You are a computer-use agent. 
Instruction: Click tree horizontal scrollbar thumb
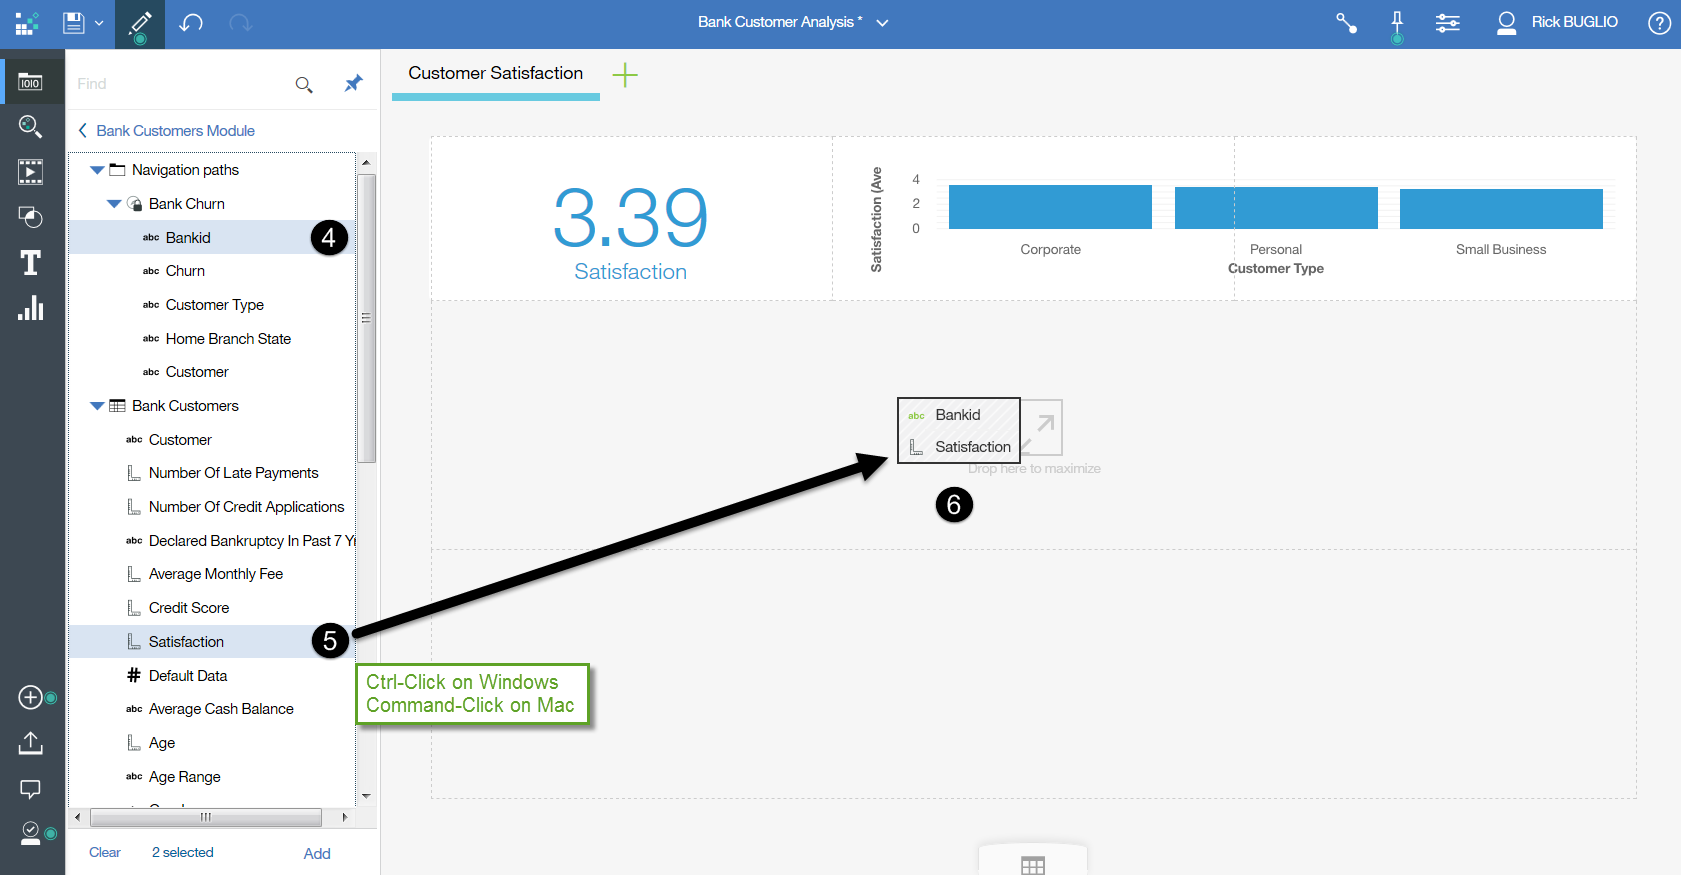tap(206, 817)
